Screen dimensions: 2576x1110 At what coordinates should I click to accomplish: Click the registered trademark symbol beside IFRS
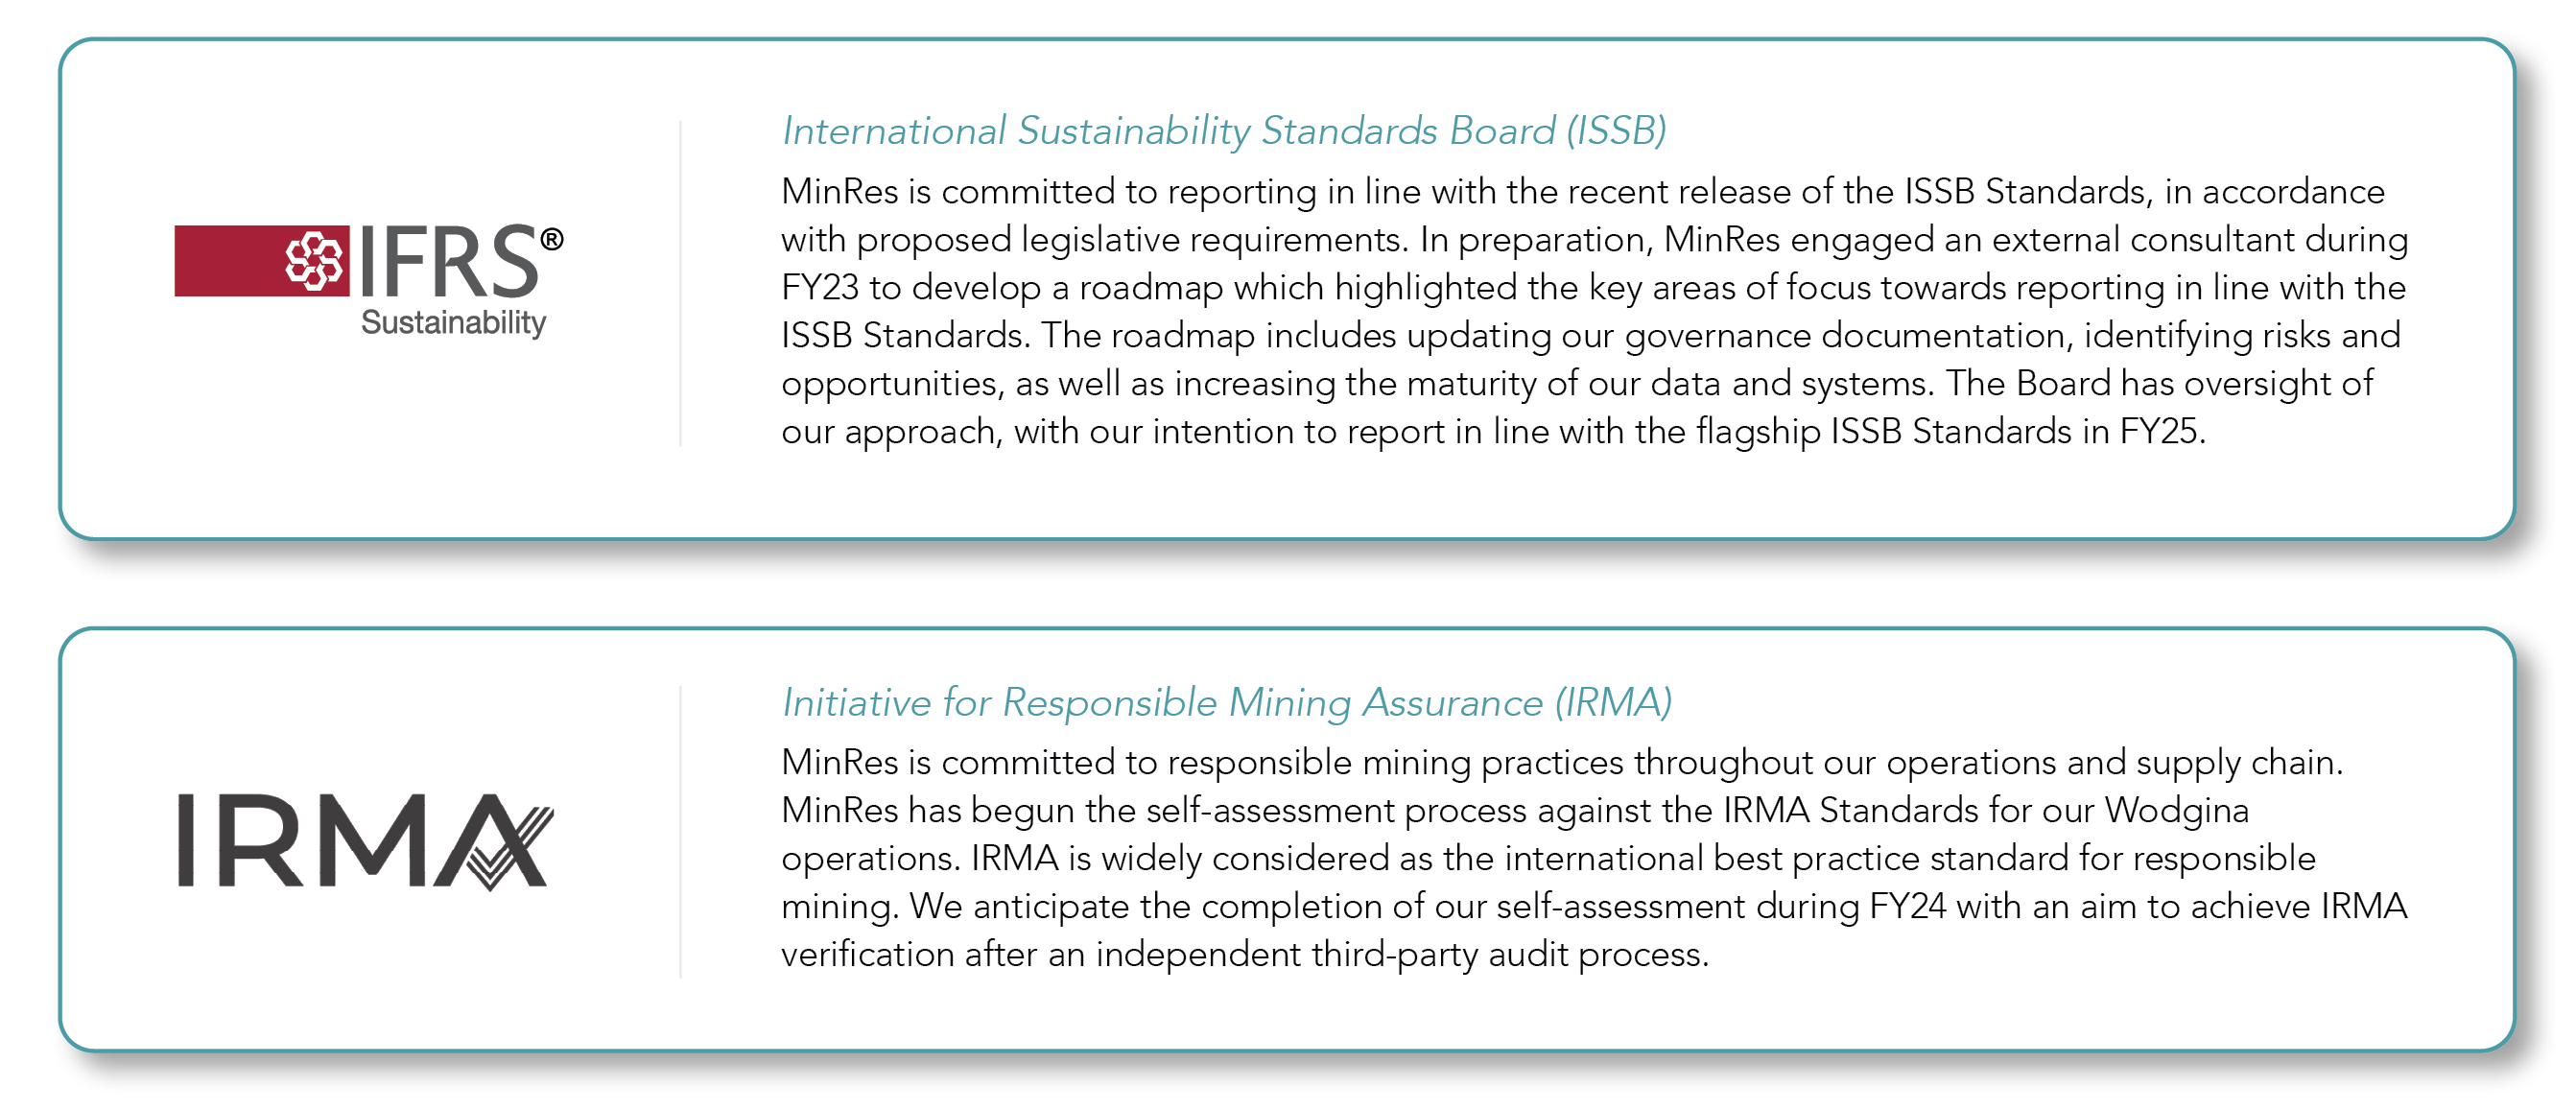click(x=552, y=240)
